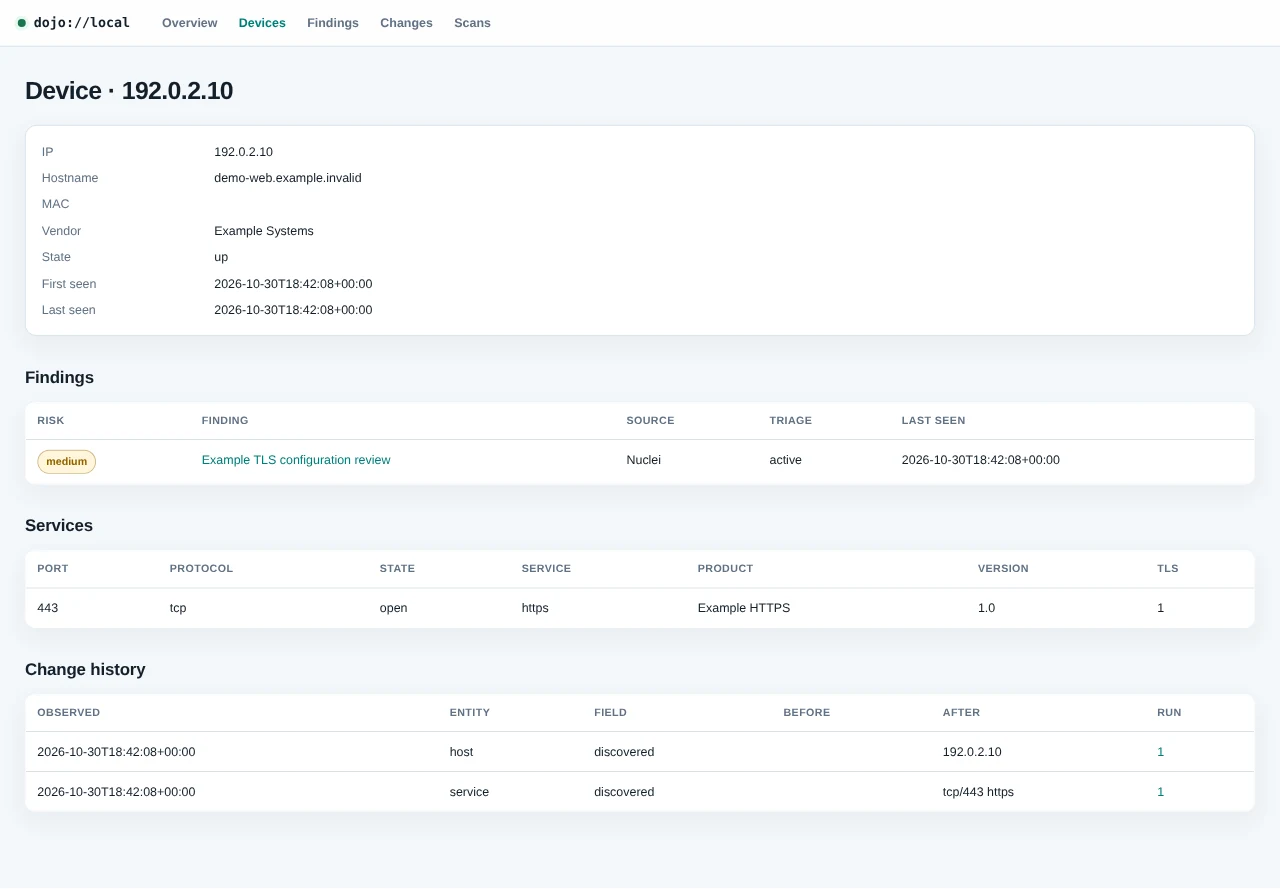Click the green status dot beside dojo://local
This screenshot has width=1280, height=889.
22,23
